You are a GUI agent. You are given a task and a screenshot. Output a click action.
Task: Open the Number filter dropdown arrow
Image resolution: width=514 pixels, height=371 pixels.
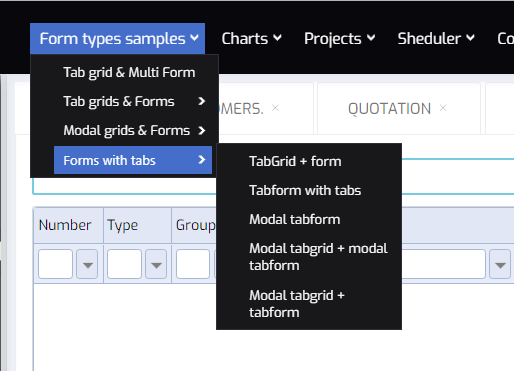point(87,264)
